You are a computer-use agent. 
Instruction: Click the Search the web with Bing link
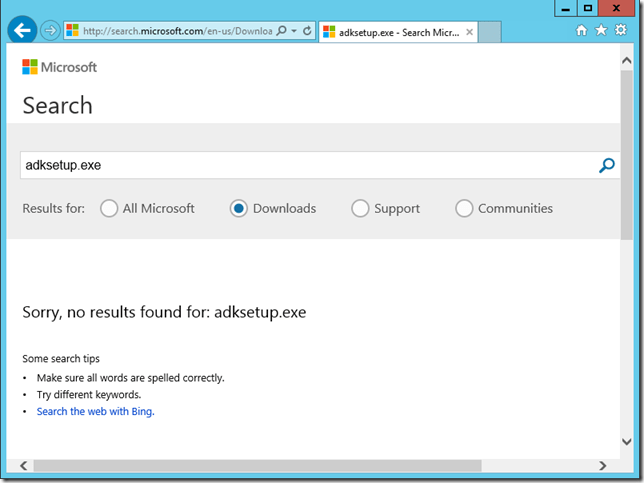tap(95, 411)
